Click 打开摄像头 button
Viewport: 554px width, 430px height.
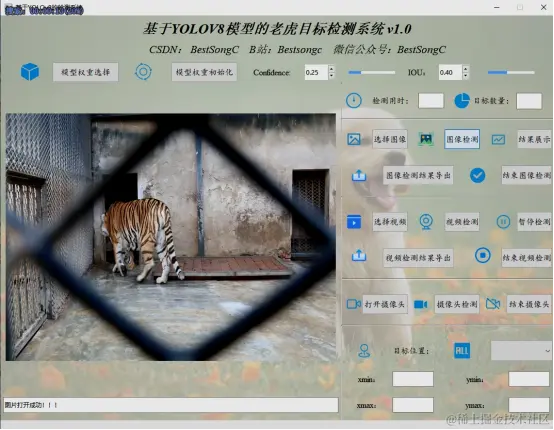tap(385, 304)
